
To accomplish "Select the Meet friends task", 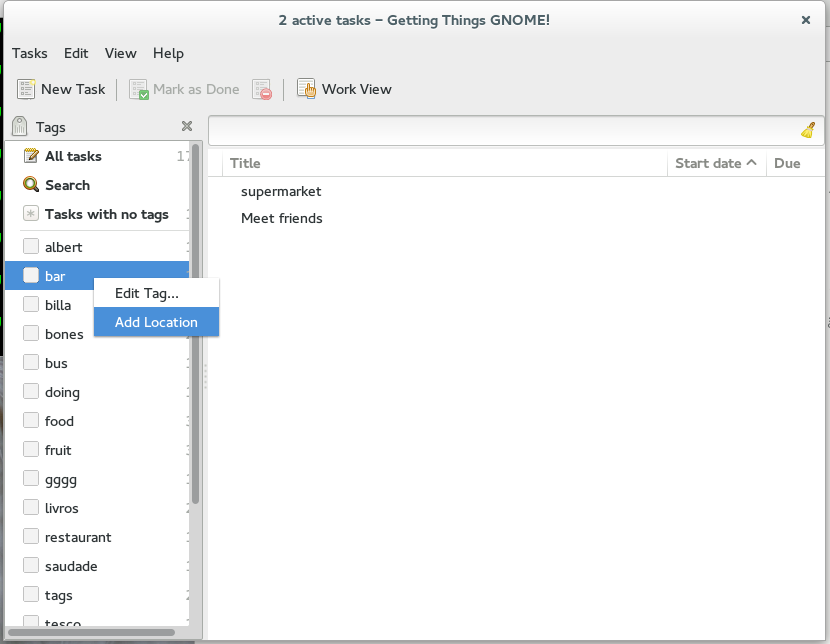I will (282, 218).
